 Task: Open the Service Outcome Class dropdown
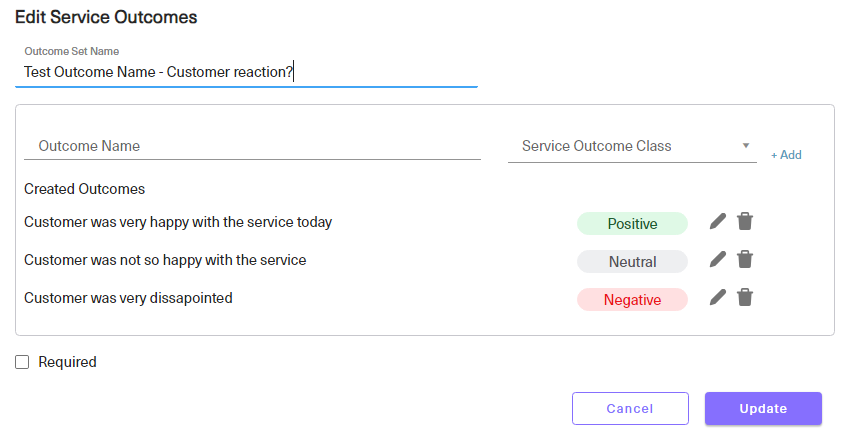(632, 146)
